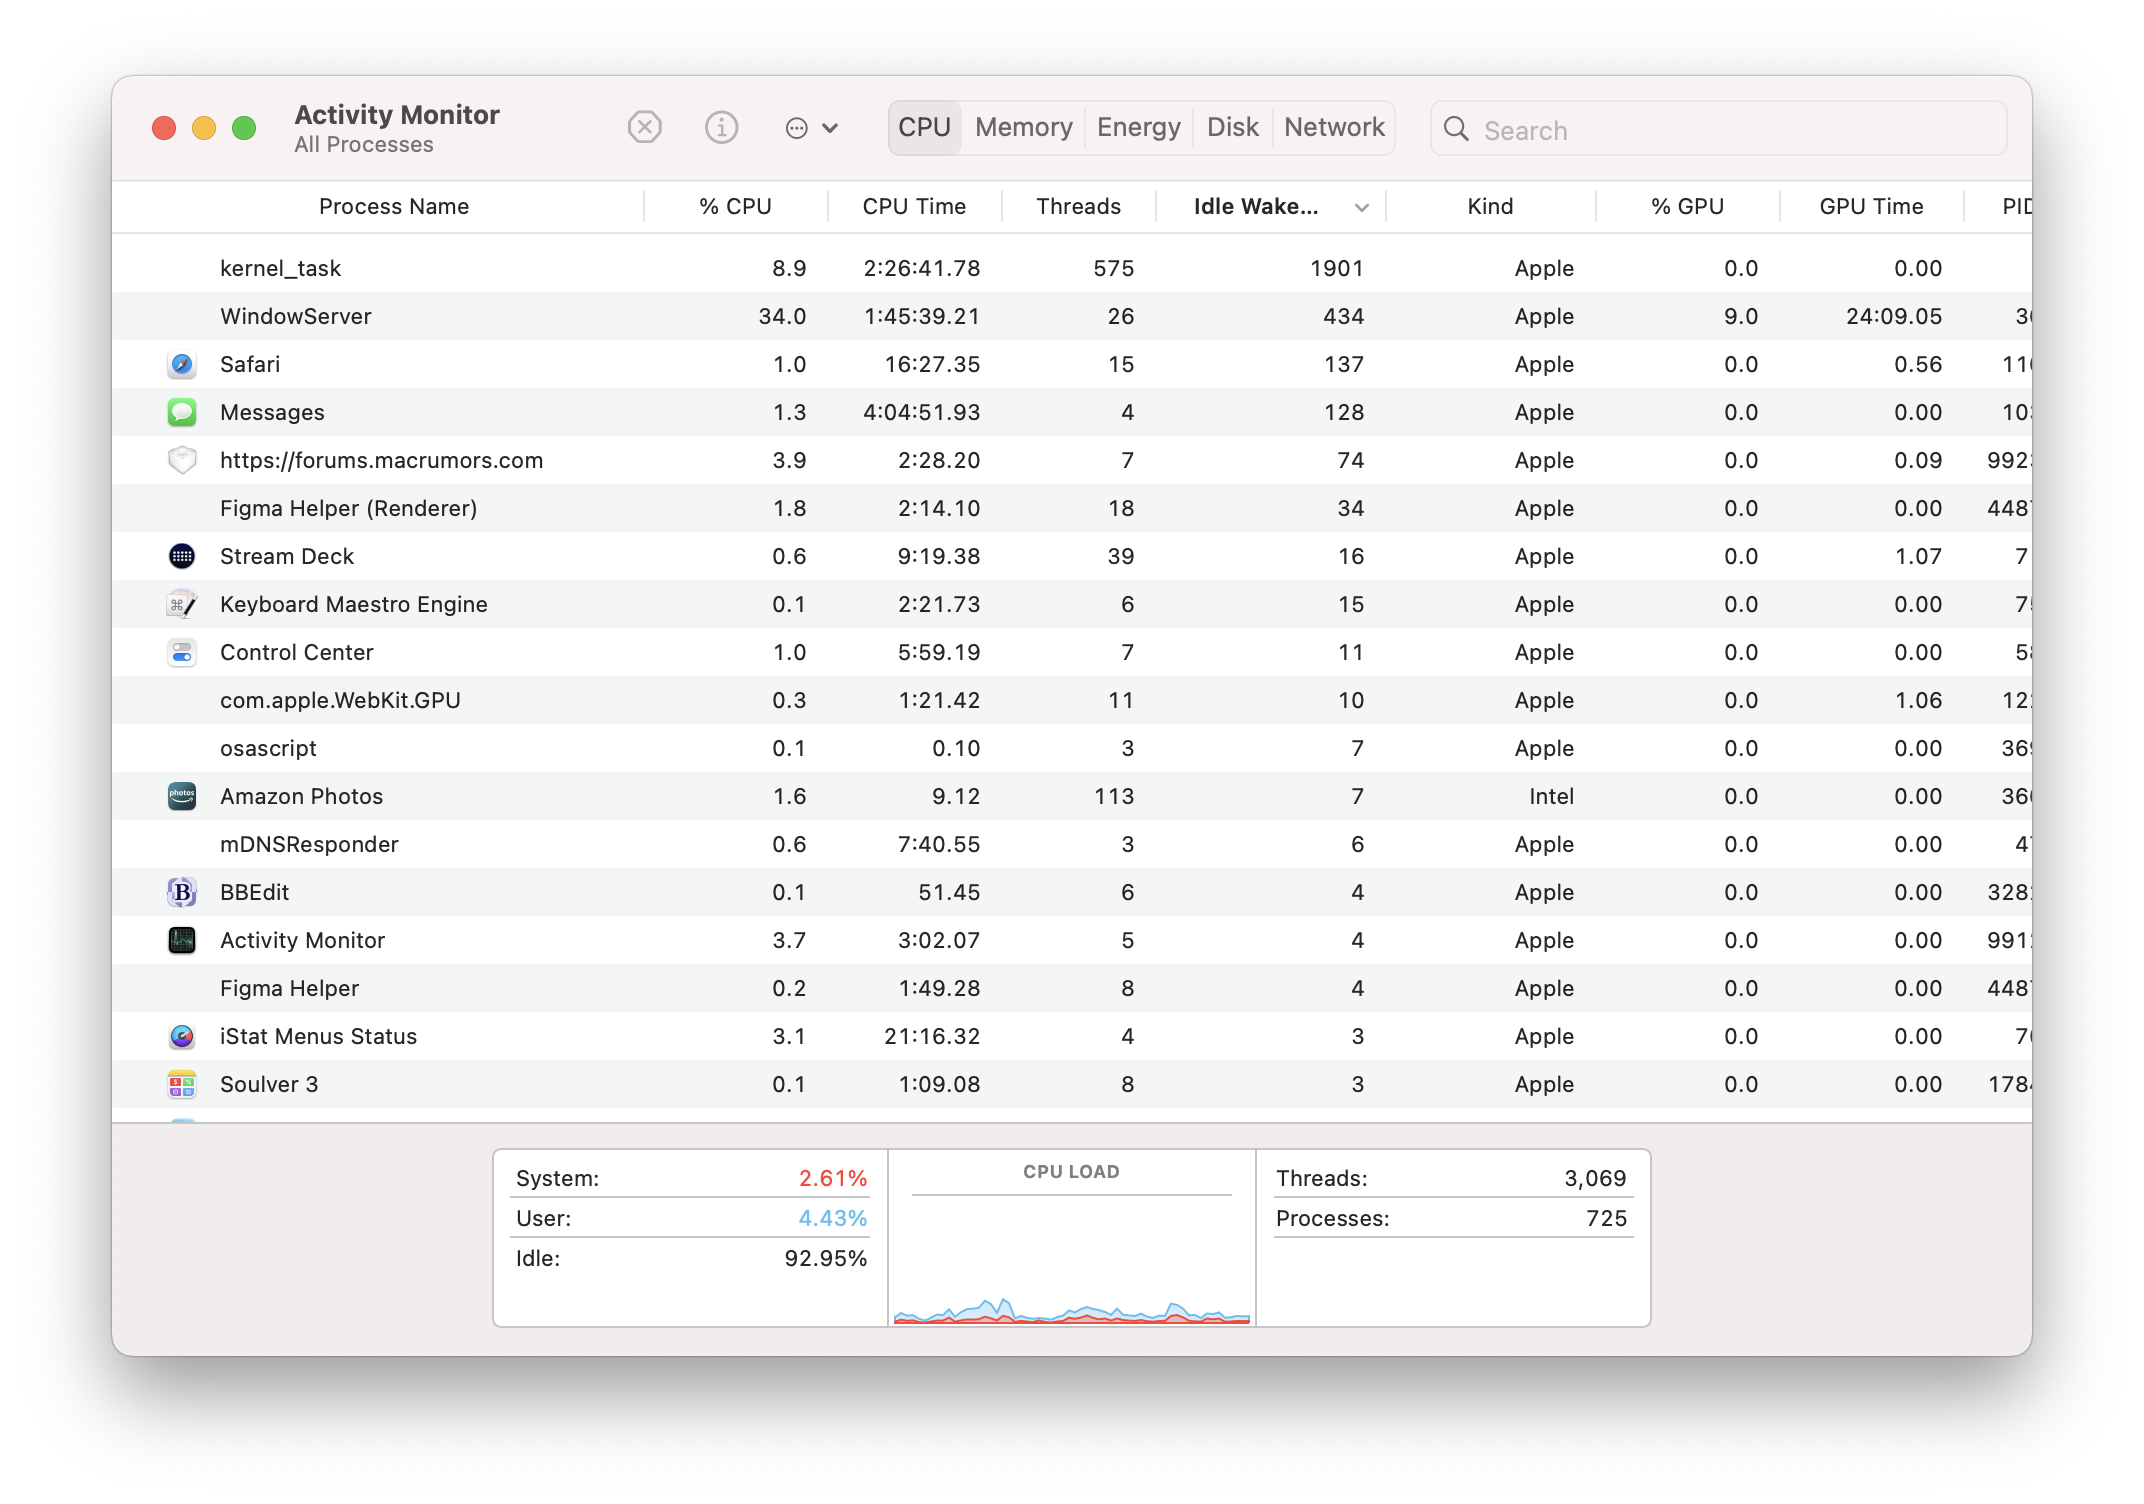The image size is (2144, 1504).
Task: Click the Messages CPU time 4:04:51.93
Action: pyautogui.click(x=922, y=412)
